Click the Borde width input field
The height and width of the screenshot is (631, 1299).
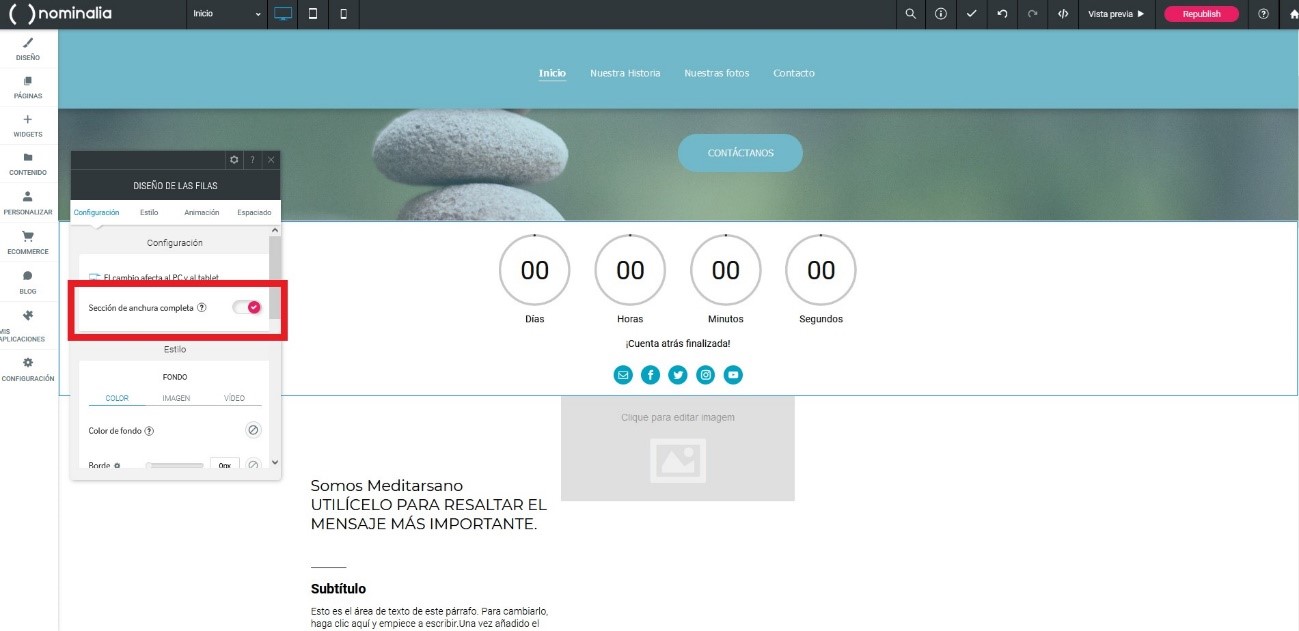(x=225, y=466)
